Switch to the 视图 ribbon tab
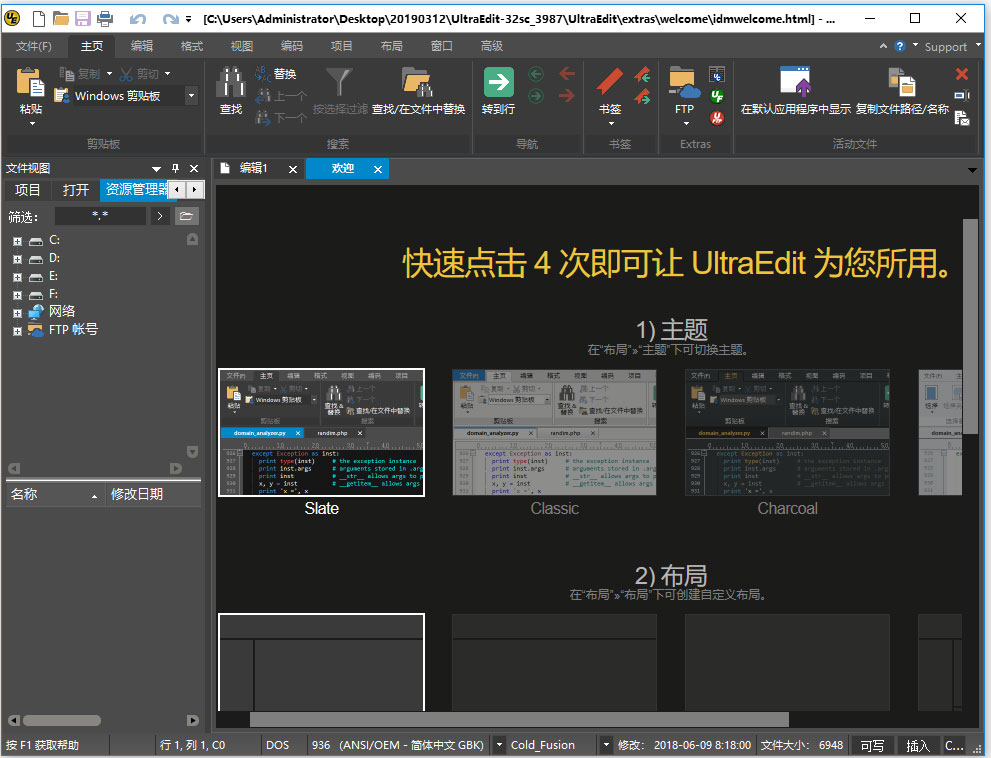This screenshot has height=758, width=991. point(241,46)
